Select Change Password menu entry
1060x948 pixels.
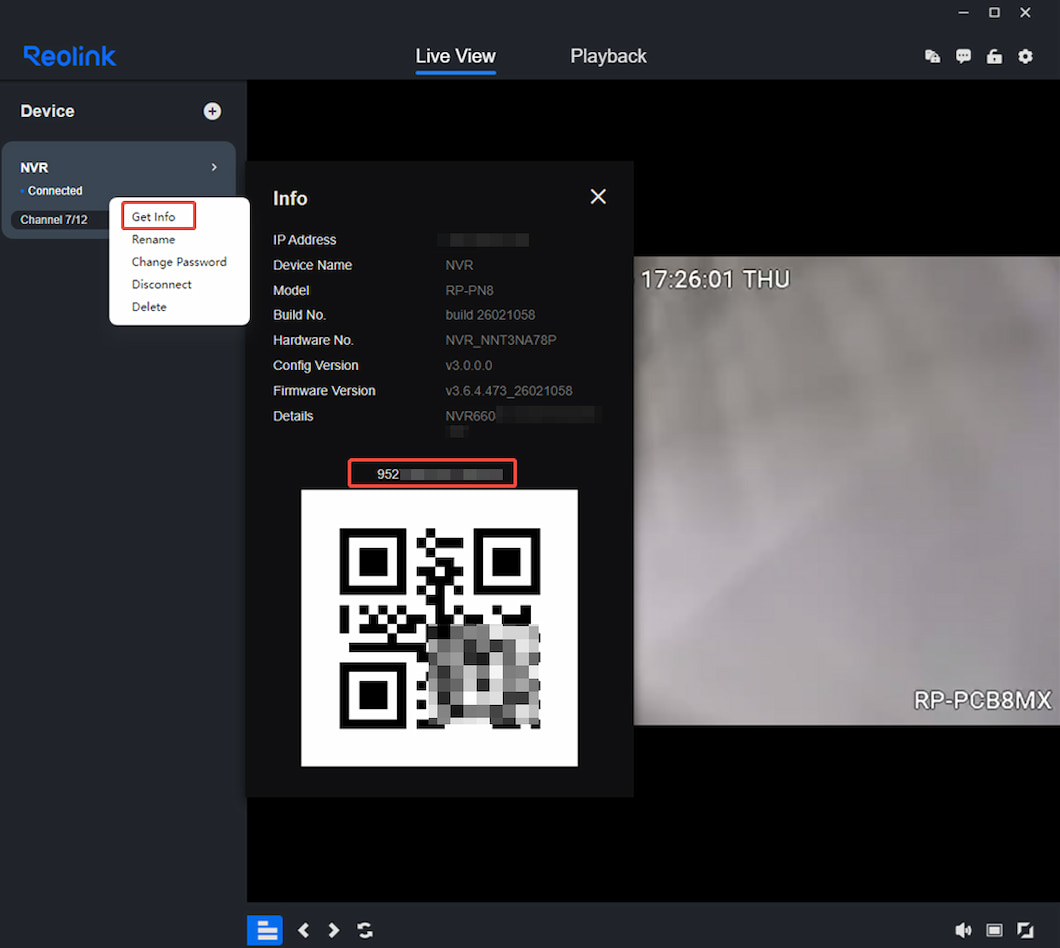coord(179,262)
